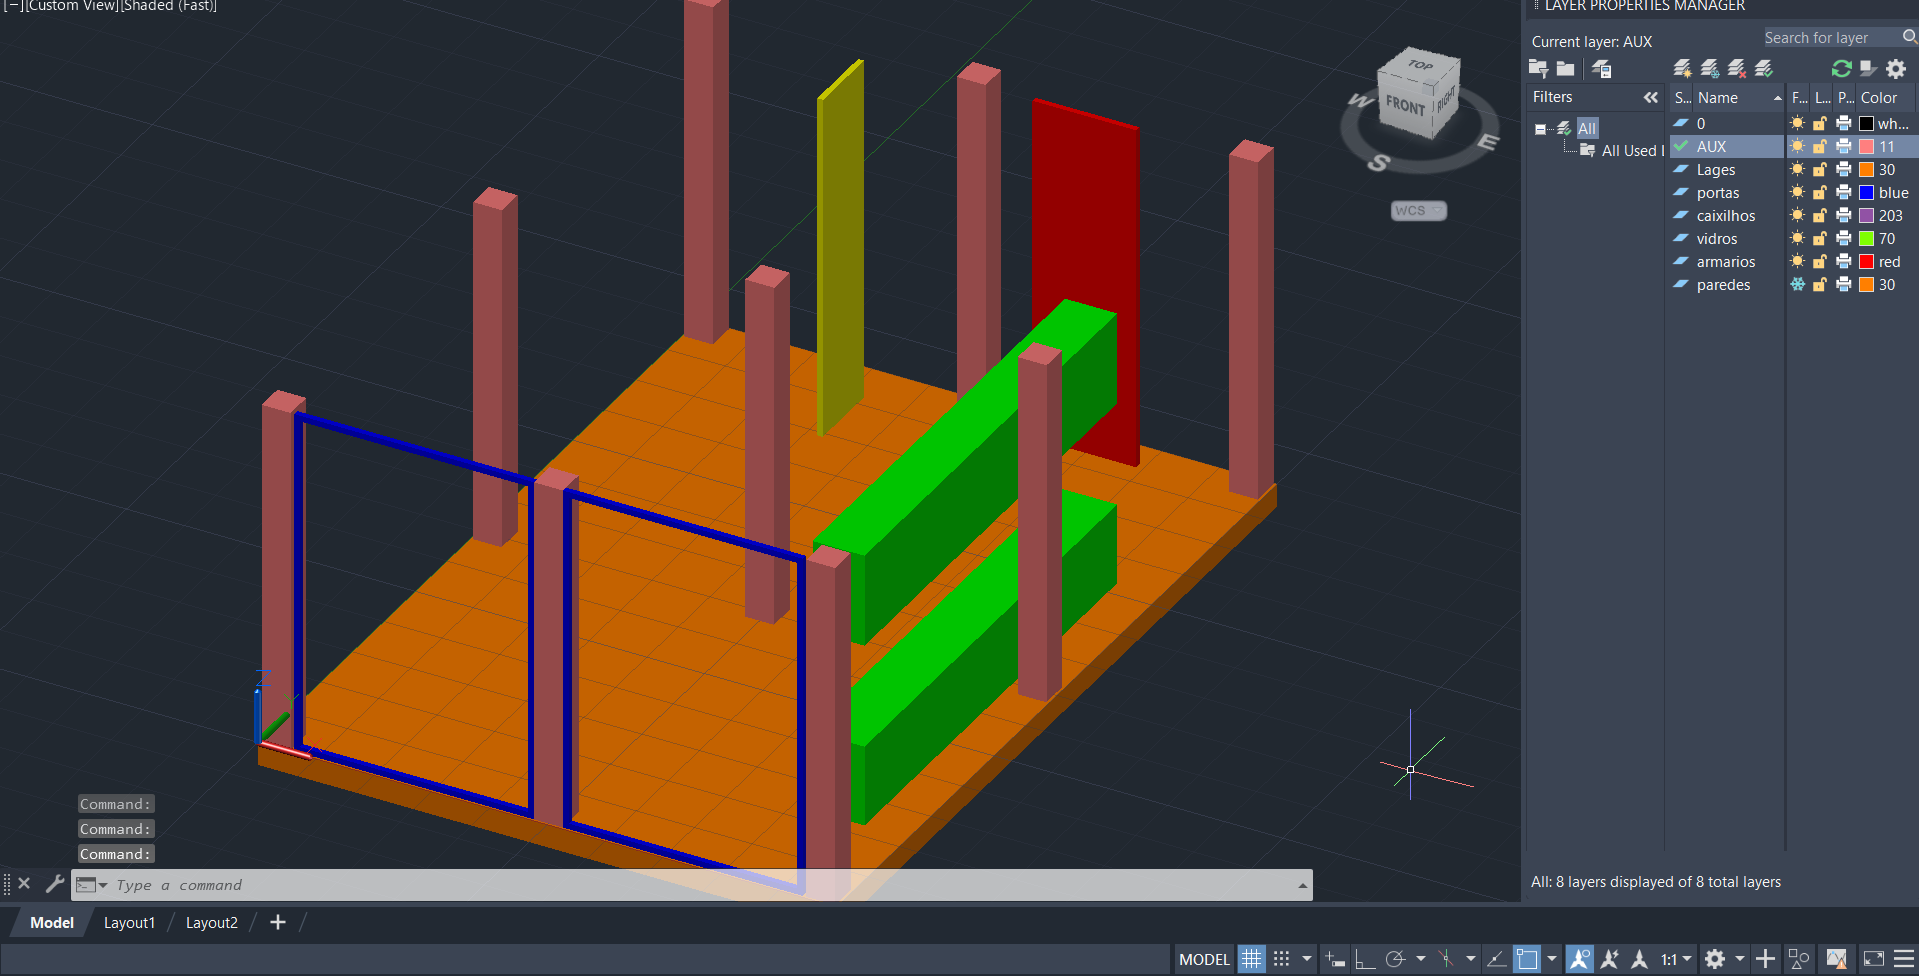Click the Shaded (Fast) visual style label
The image size is (1919, 976).
tap(169, 6)
